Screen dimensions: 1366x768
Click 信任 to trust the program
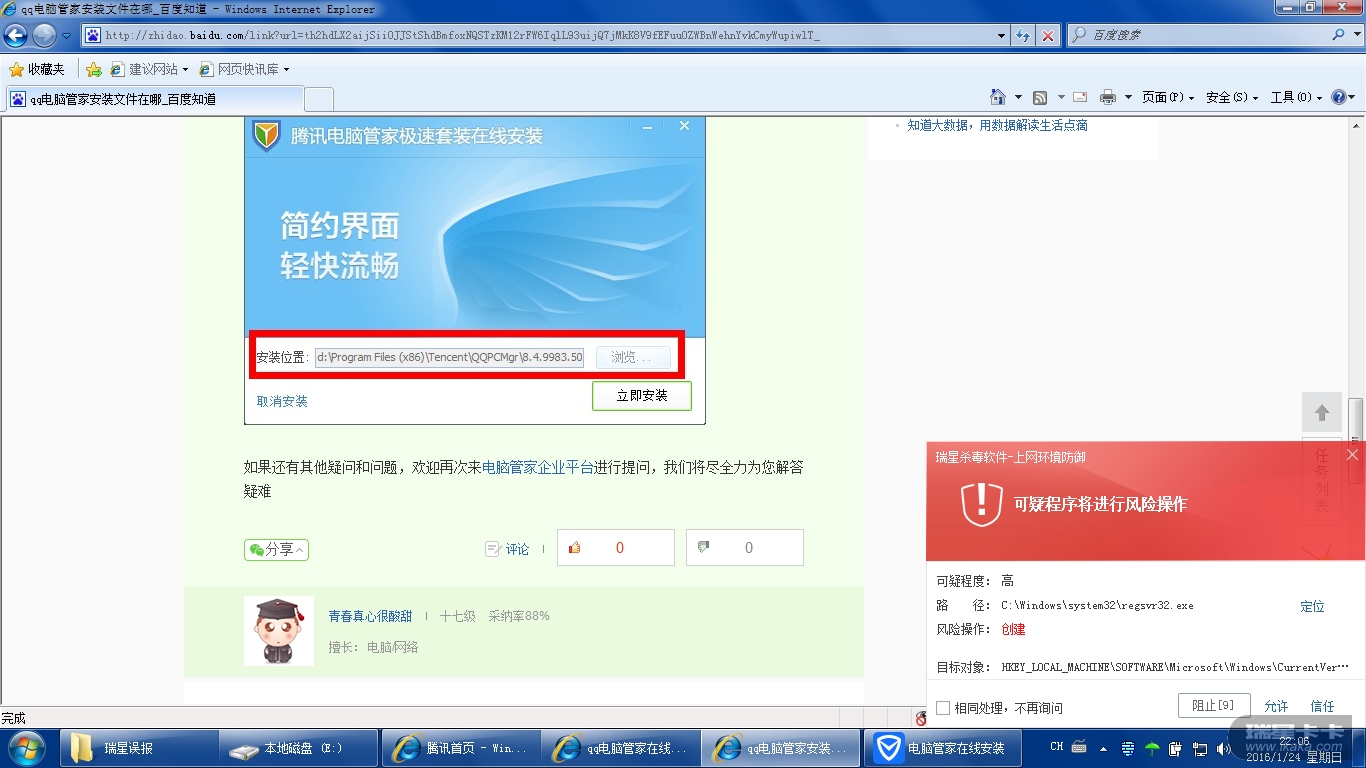[1322, 706]
